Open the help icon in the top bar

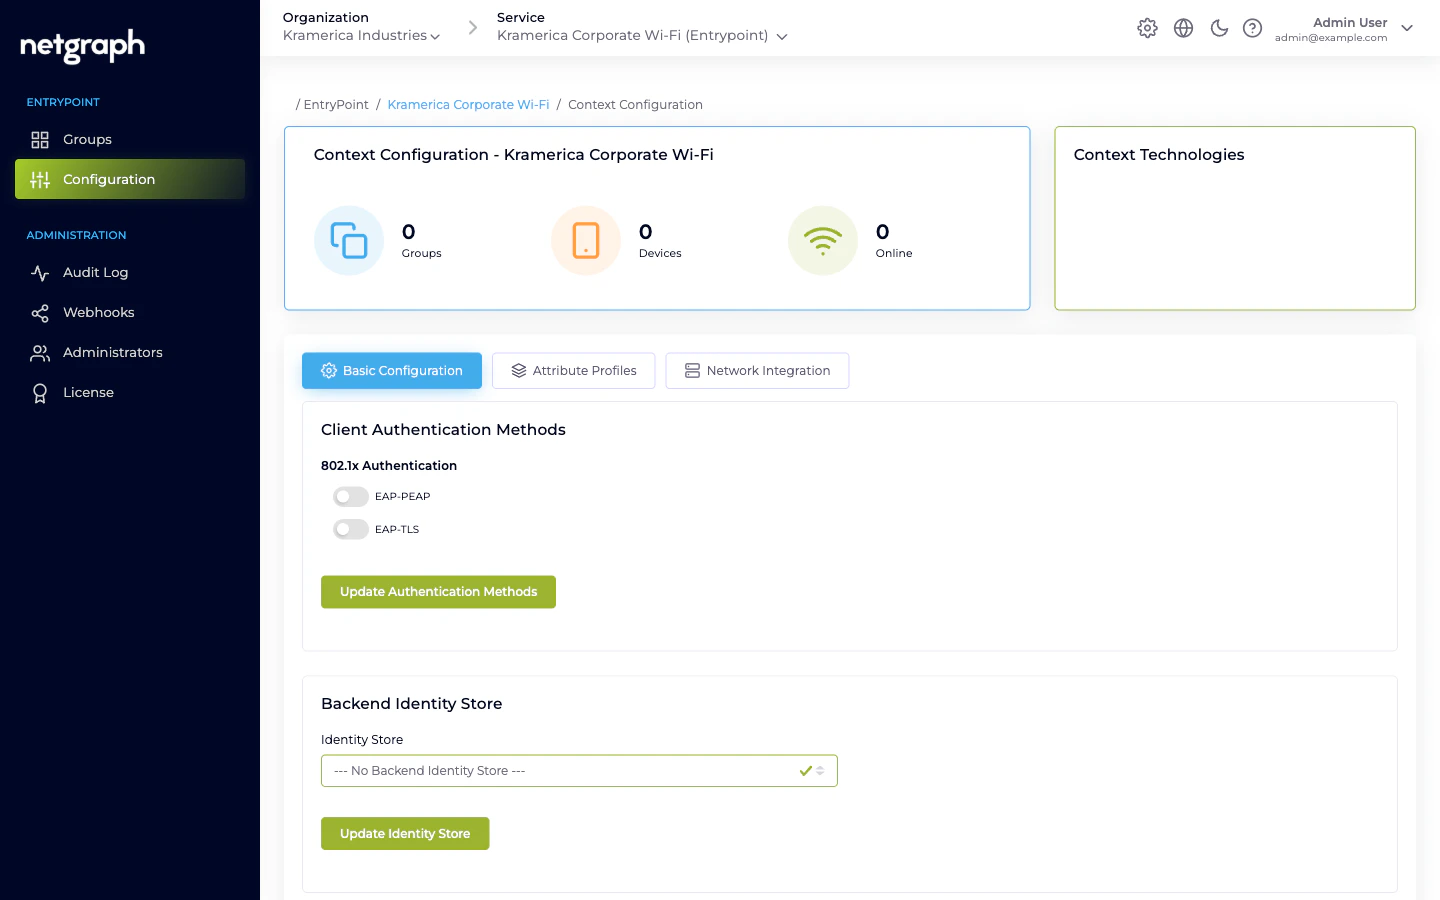1253,28
